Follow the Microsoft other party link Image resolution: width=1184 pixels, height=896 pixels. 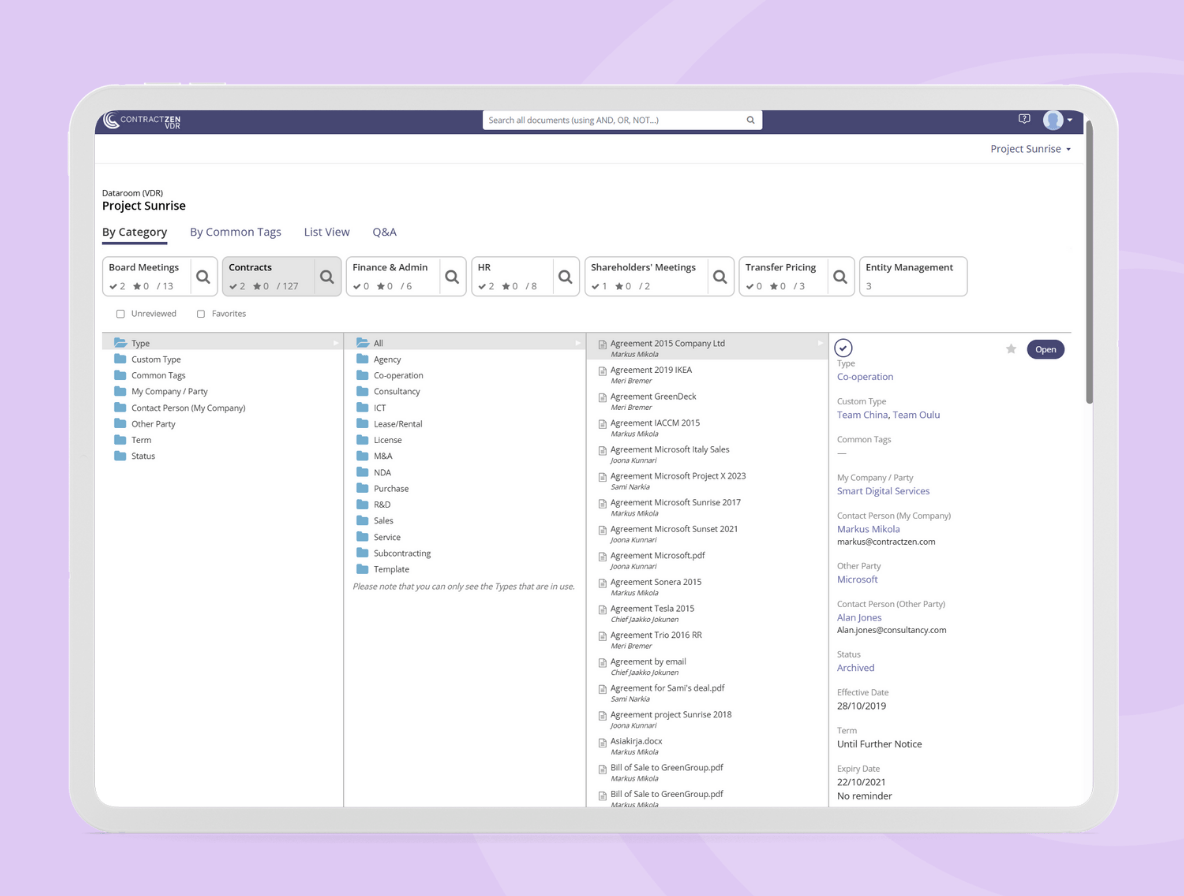(x=857, y=579)
